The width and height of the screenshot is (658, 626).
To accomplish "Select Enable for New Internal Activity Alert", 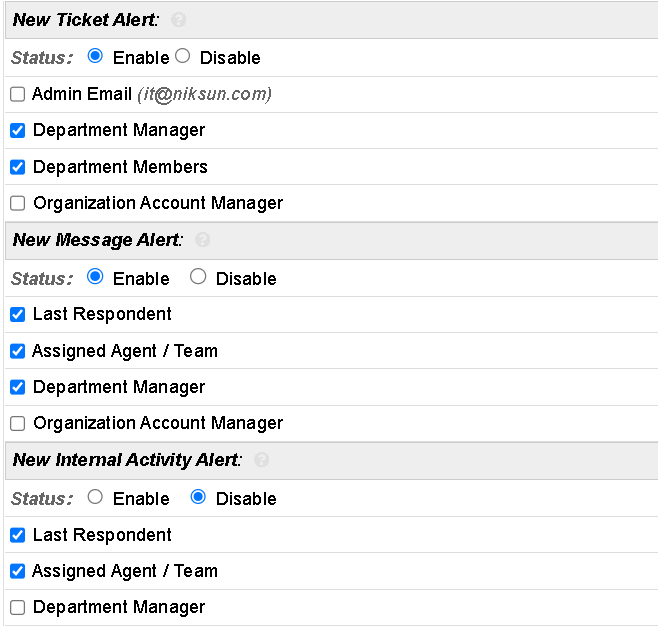I will [x=96, y=497].
